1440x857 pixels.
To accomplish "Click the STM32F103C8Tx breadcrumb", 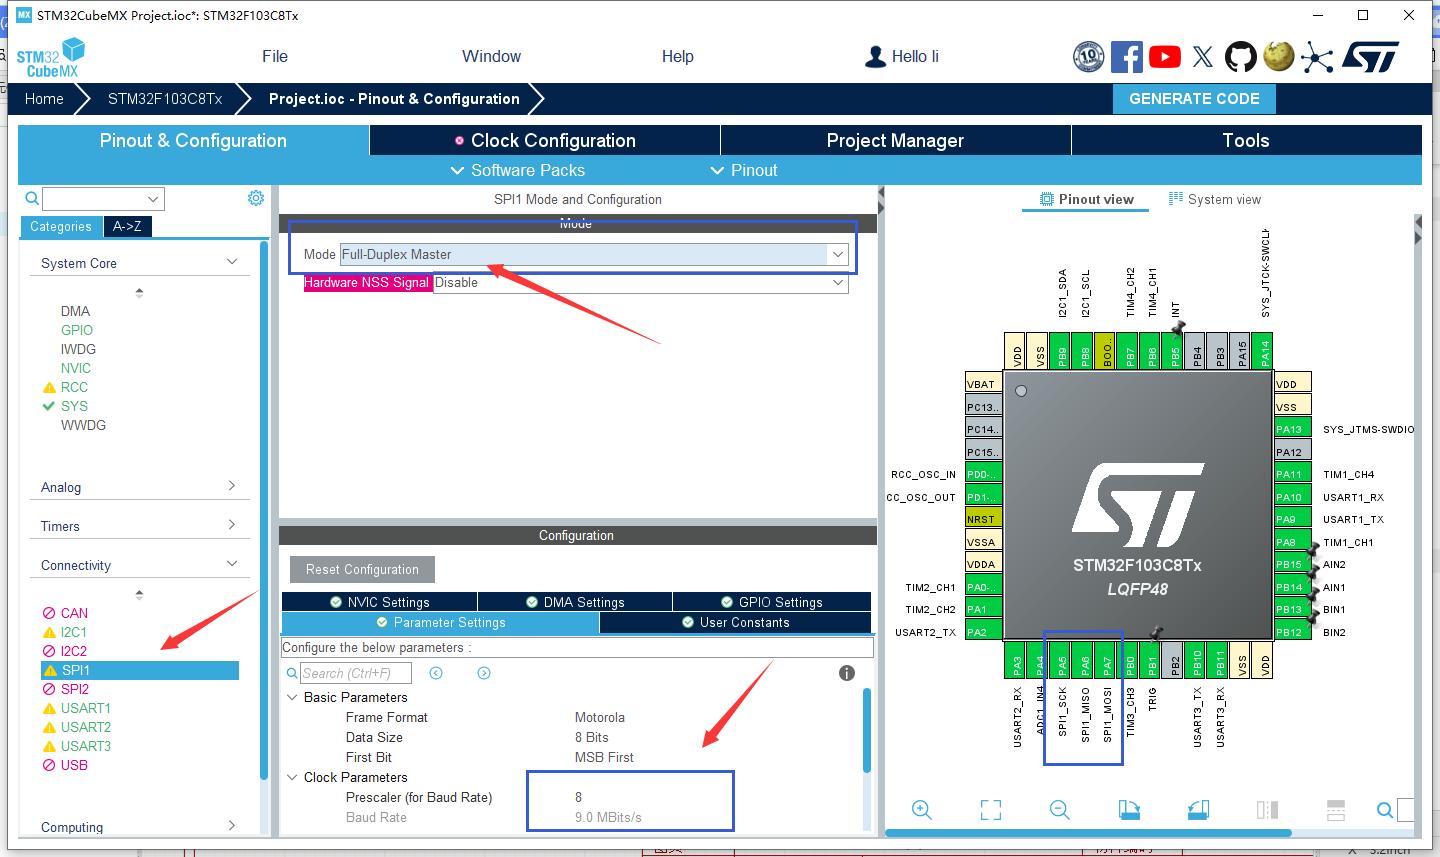I will (165, 99).
